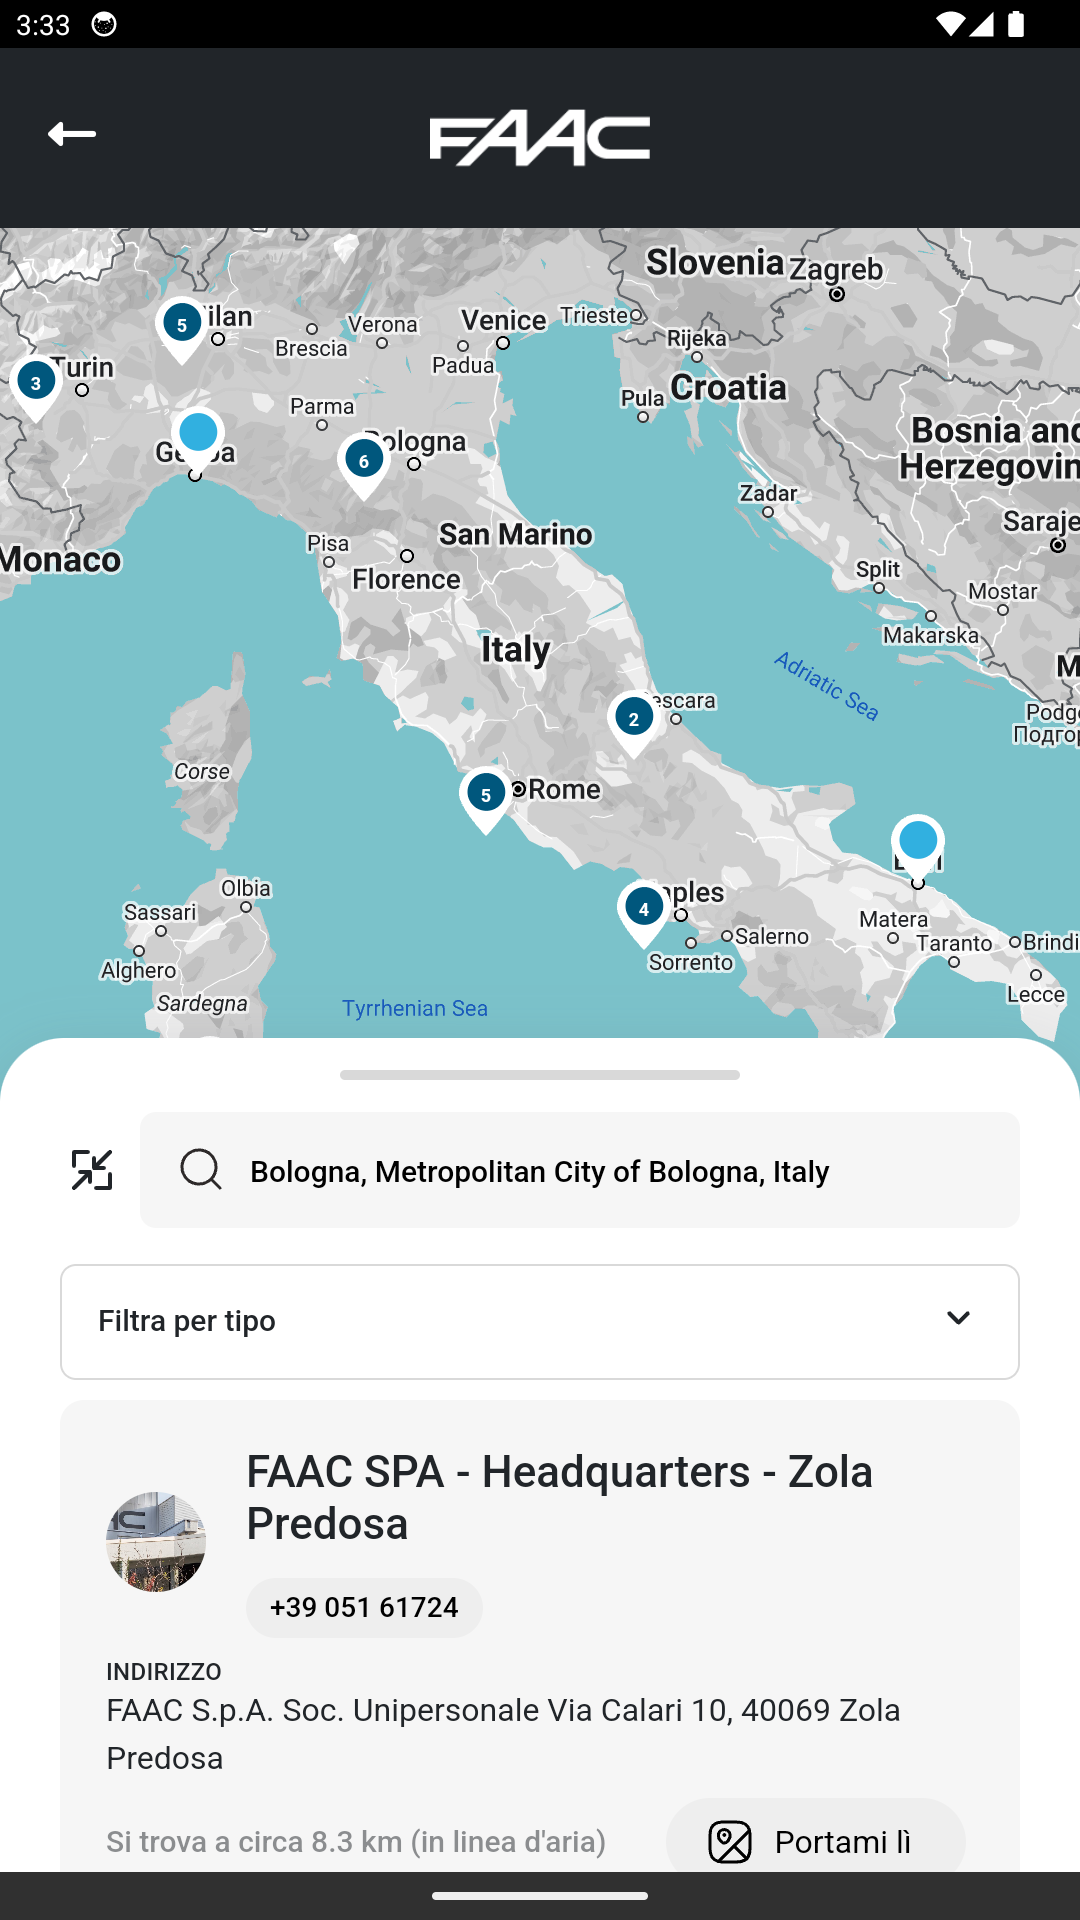Open FAAC SPA Headquarters Zola Predosa title
Image resolution: width=1080 pixels, height=1920 pixels.
tap(560, 1498)
